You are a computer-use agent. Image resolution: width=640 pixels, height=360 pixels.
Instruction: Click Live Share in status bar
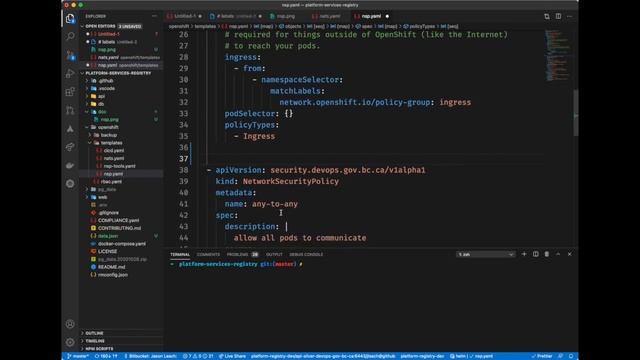tap(233, 356)
